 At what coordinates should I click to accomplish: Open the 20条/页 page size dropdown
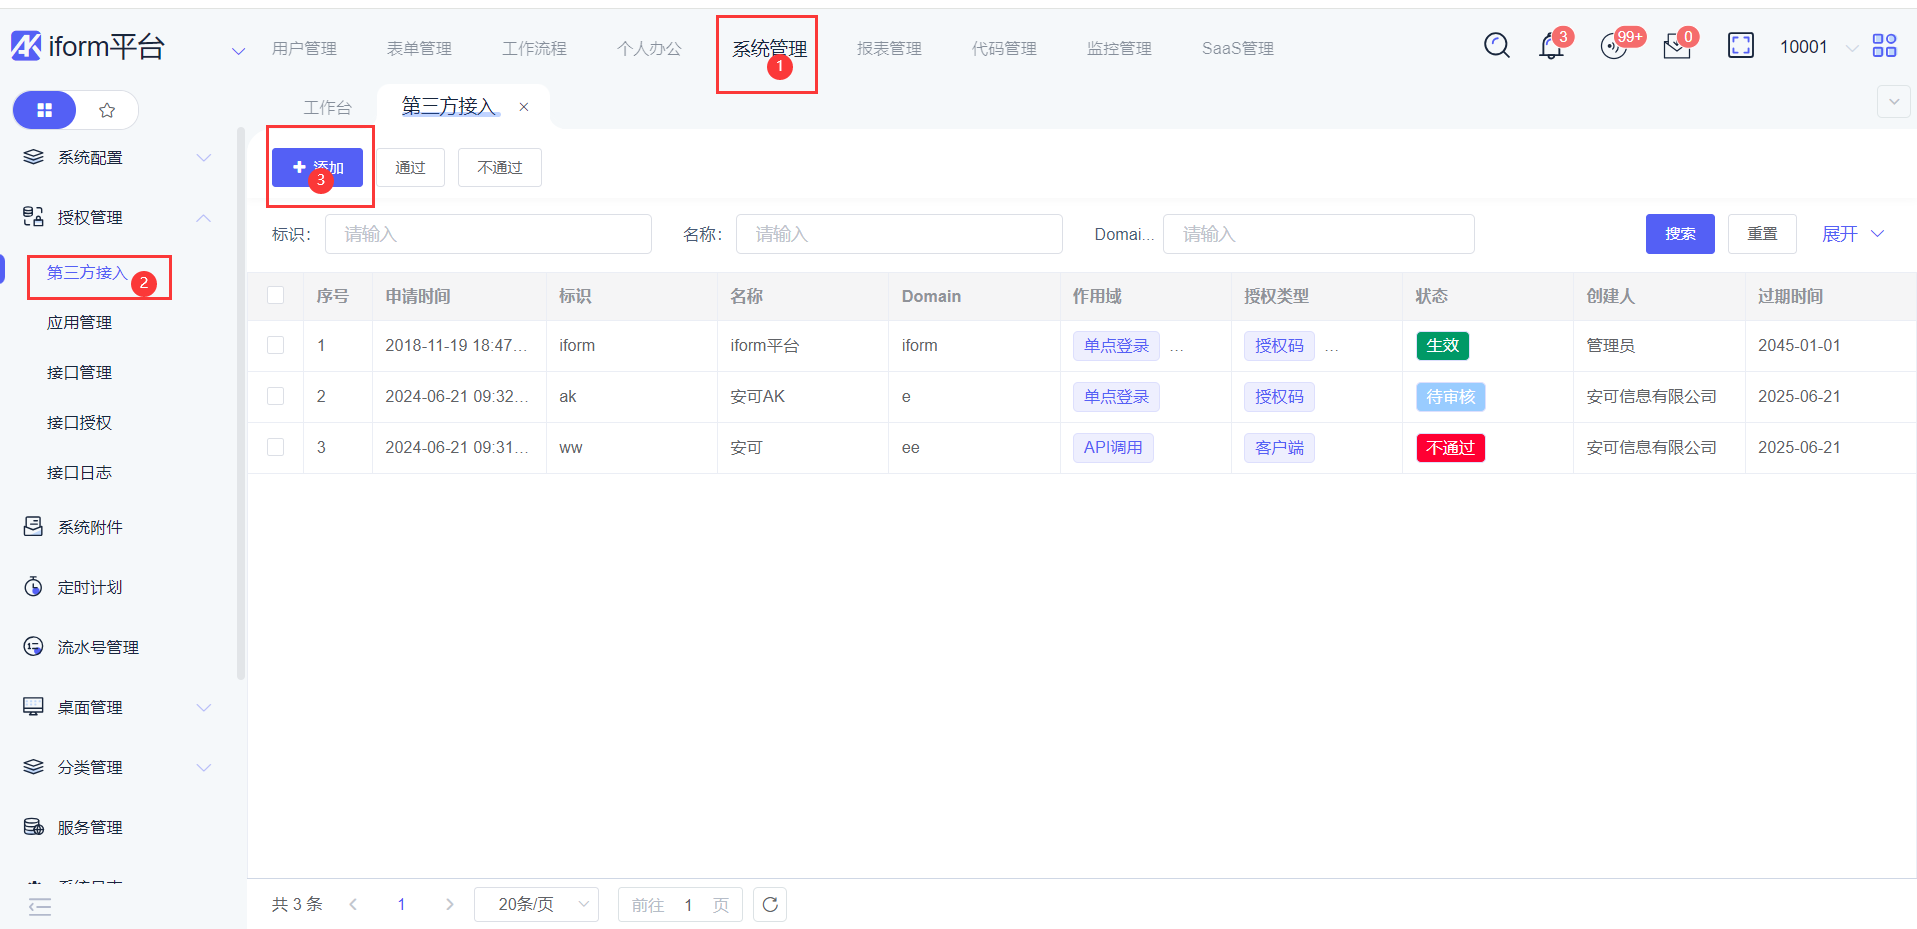coord(536,904)
